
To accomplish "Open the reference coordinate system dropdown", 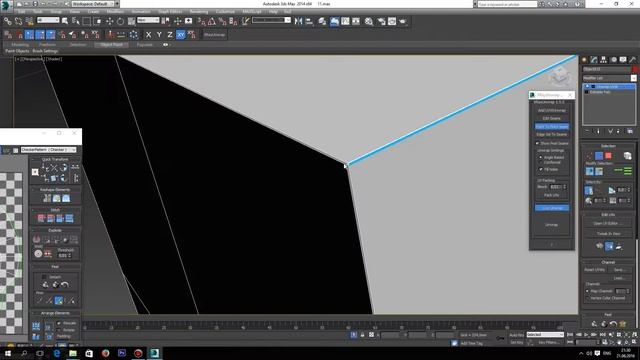I will [x=148, y=20].
